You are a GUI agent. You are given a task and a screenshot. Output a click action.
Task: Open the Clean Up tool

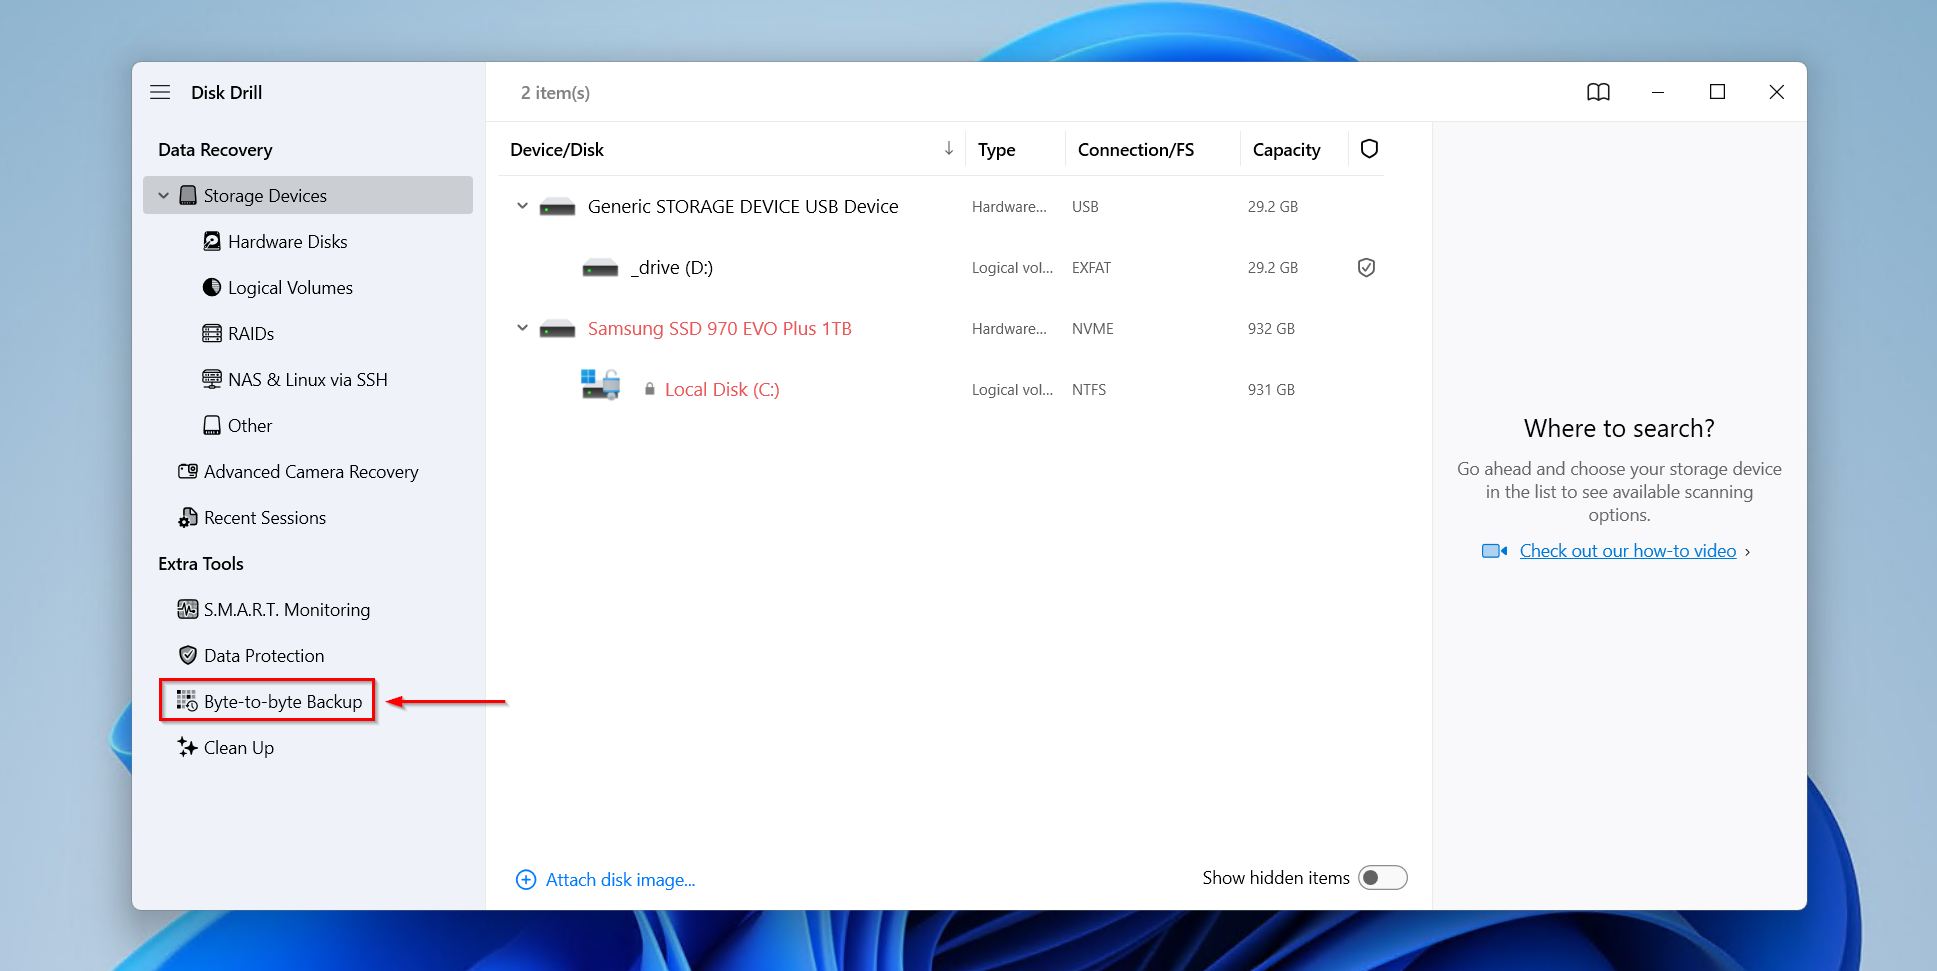pos(238,747)
